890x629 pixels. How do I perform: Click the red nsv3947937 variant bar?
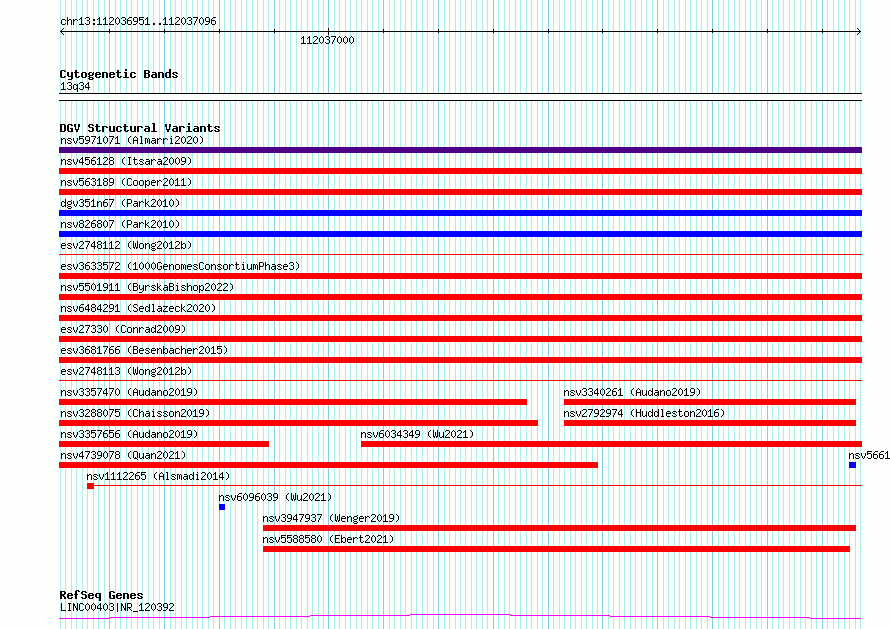559,528
